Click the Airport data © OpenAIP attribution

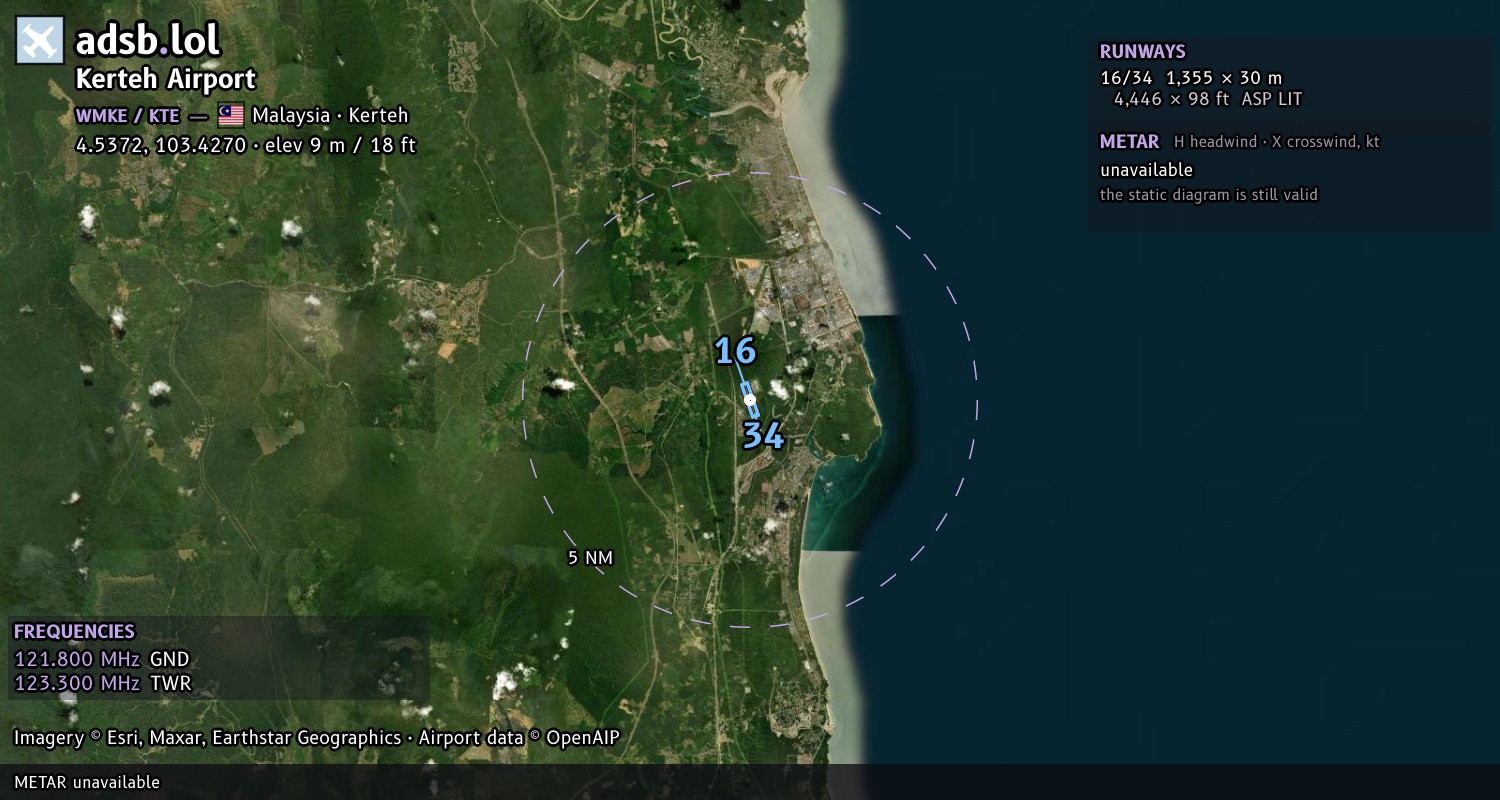pyautogui.click(x=519, y=738)
